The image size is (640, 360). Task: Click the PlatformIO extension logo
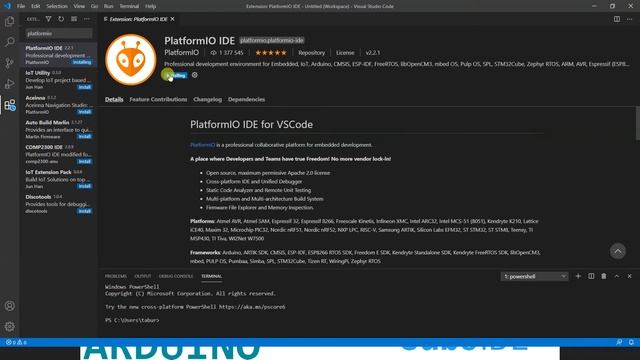click(131, 60)
